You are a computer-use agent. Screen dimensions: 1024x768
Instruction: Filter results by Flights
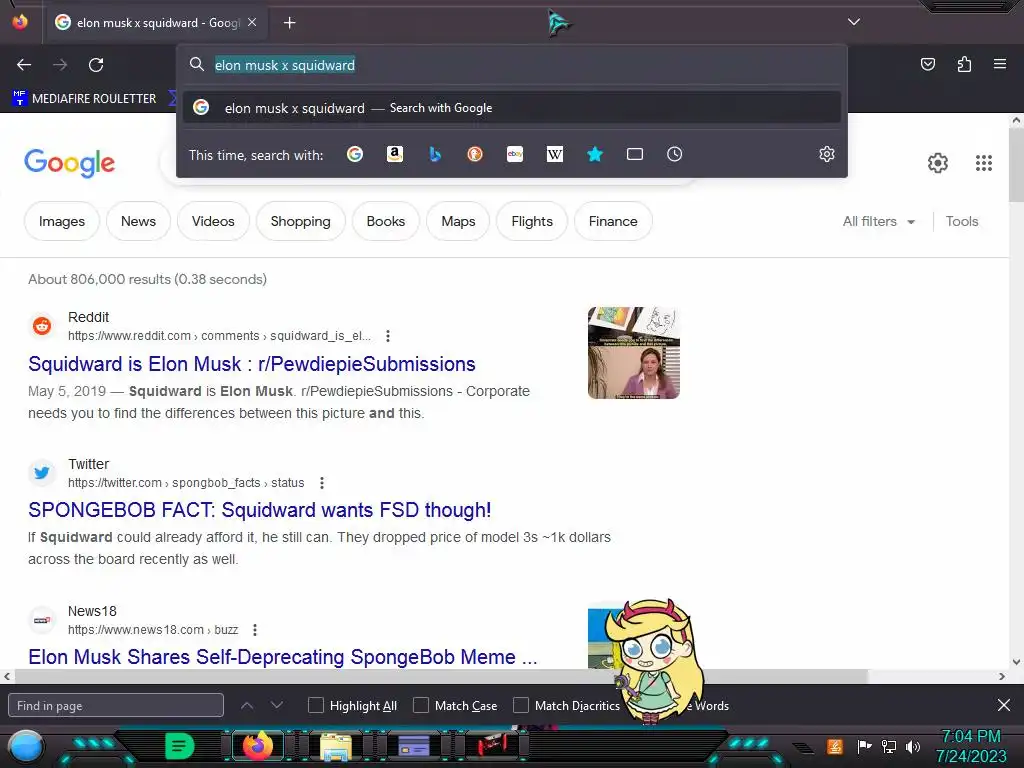point(532,221)
